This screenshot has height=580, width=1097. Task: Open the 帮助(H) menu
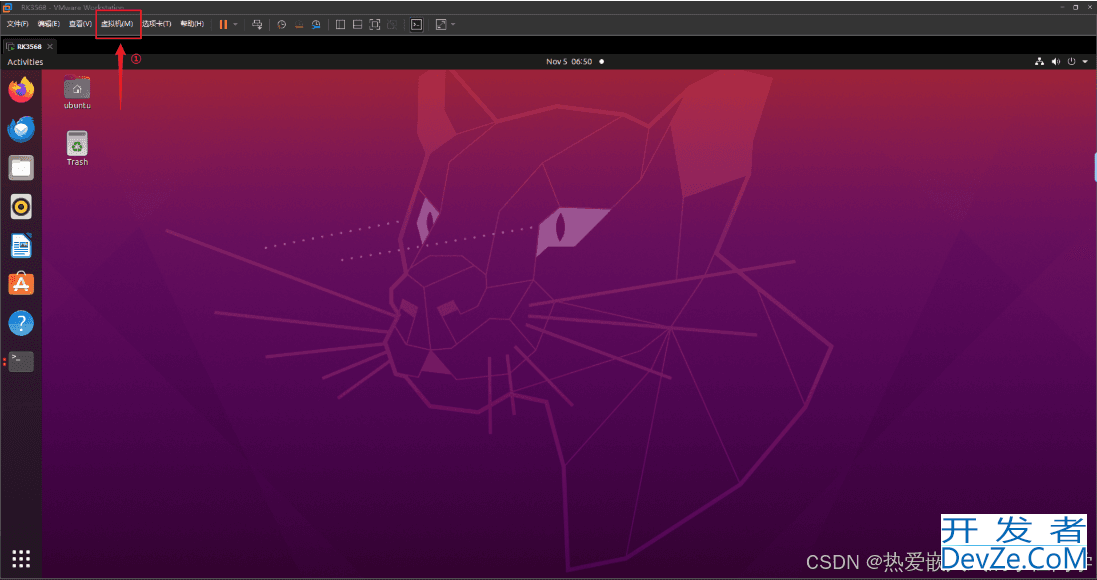tap(192, 24)
